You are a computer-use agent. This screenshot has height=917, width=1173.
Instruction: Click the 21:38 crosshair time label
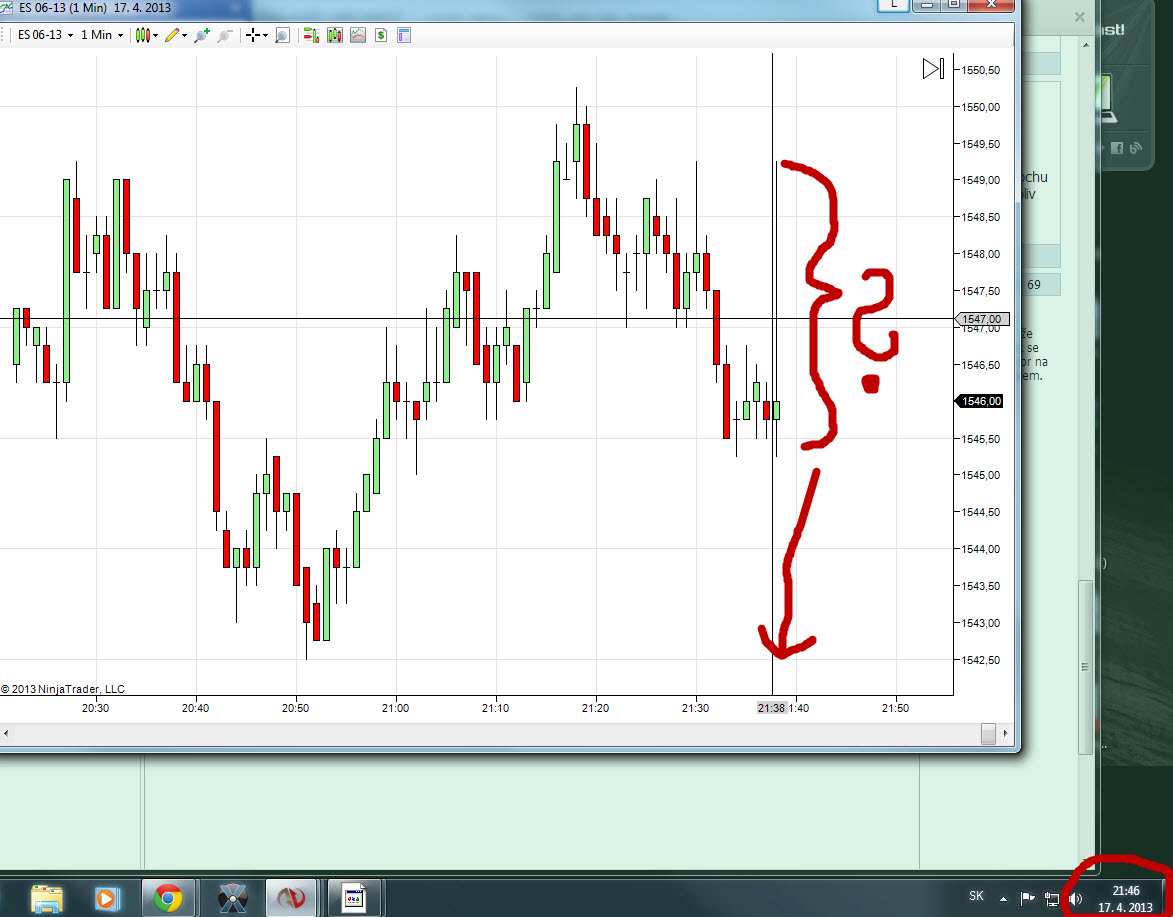[x=771, y=708]
